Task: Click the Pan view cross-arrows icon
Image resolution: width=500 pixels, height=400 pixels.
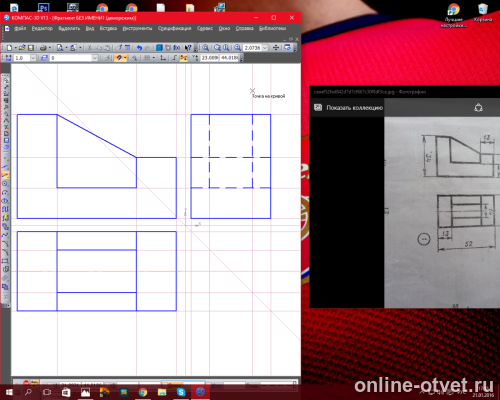Action: [x=276, y=48]
